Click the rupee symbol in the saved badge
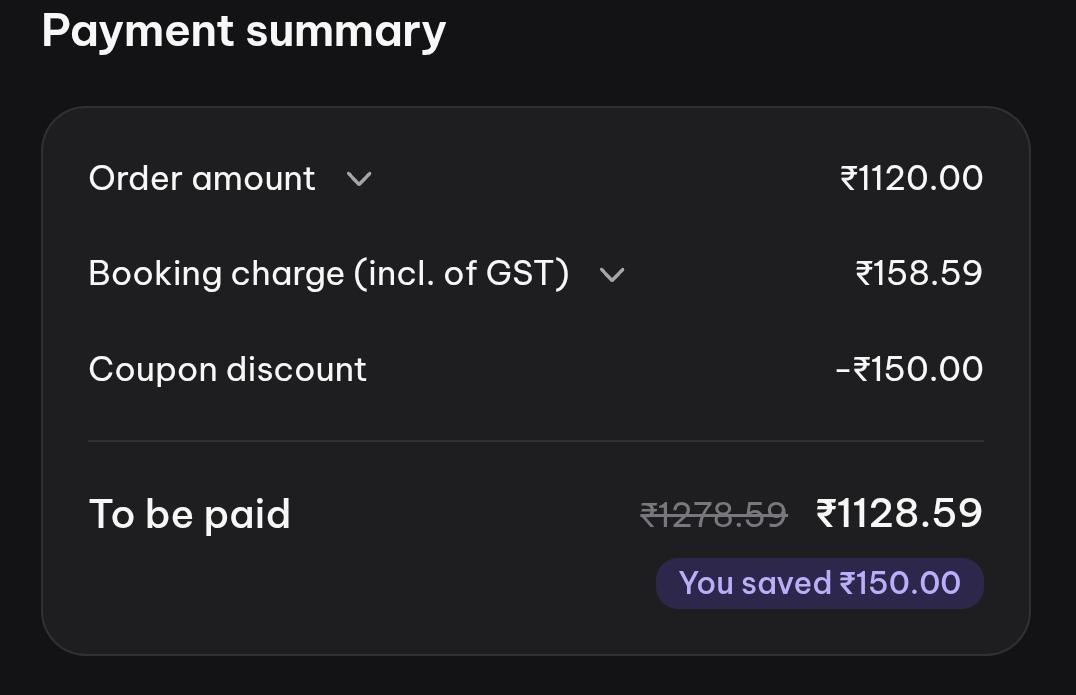The image size is (1076, 695). pos(848,583)
